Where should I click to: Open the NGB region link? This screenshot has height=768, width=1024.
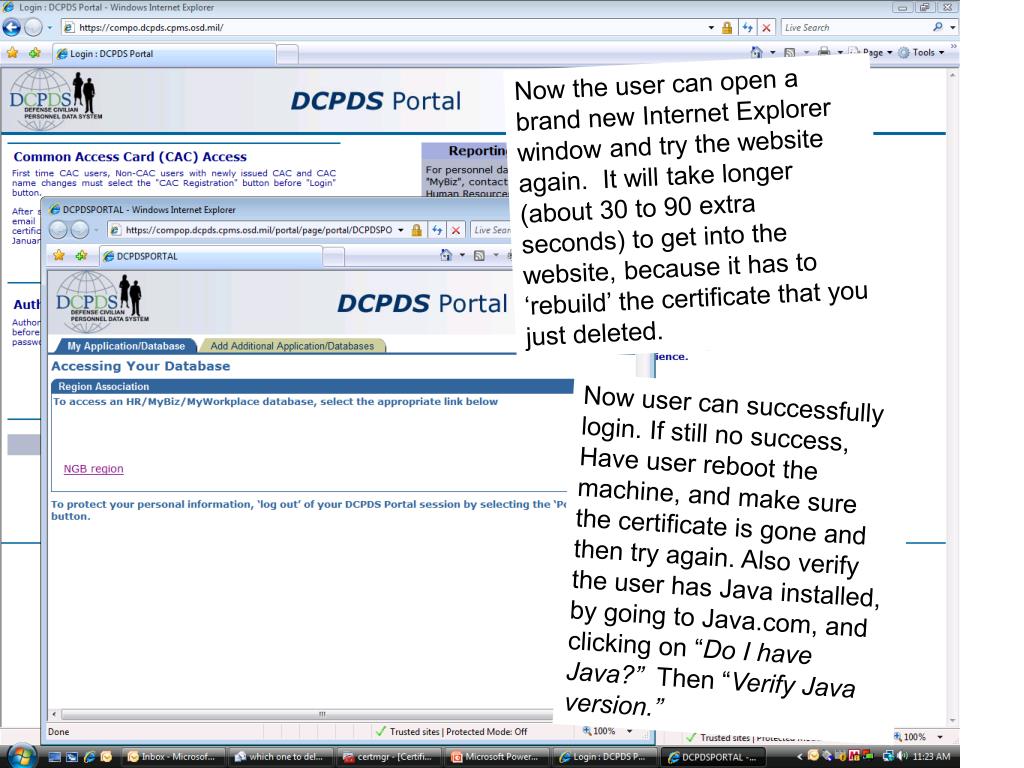pyautogui.click(x=93, y=468)
